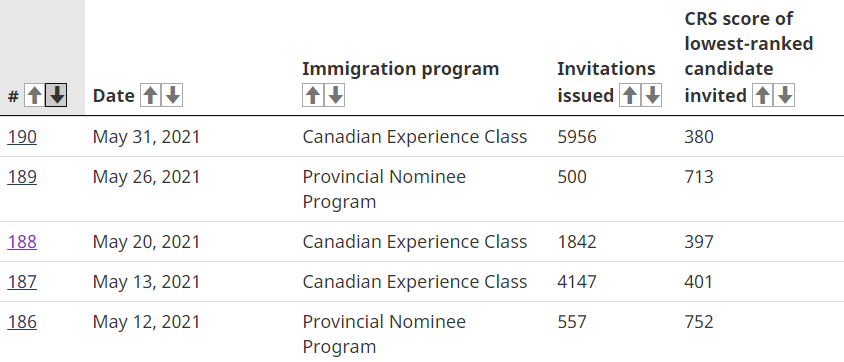
Task: Open draw 187 link
Action: pos(22,281)
